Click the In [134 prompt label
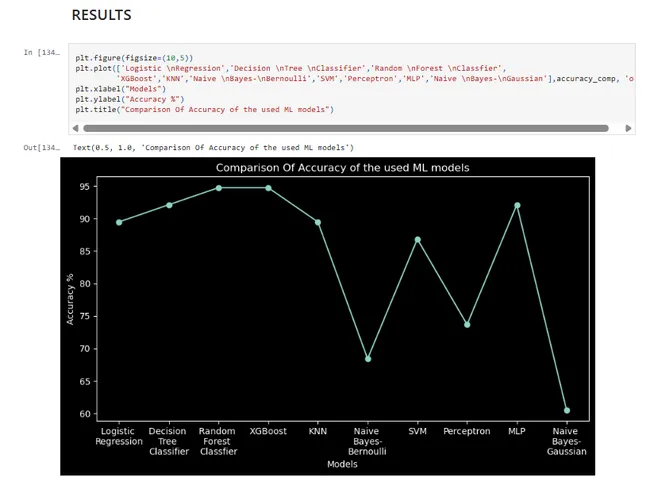 pos(41,53)
